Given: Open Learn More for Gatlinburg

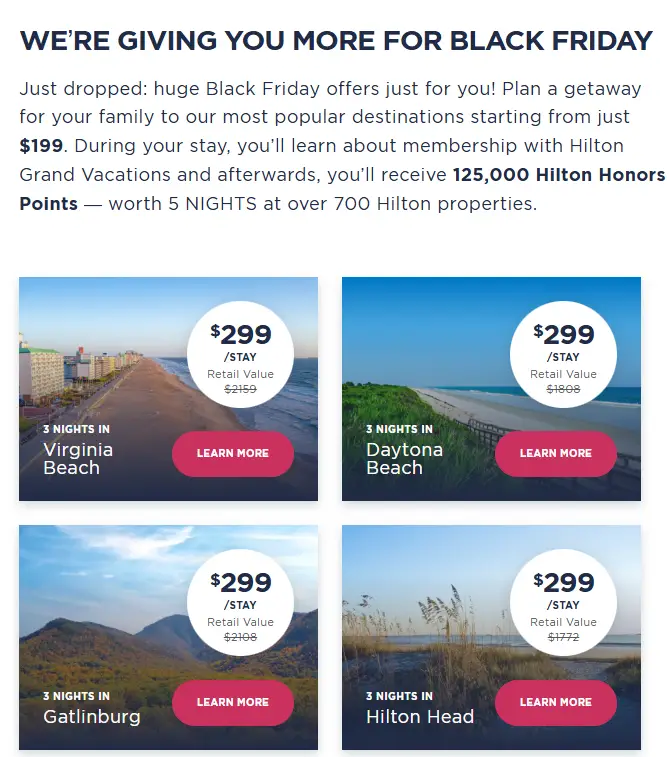Looking at the screenshot, I should pyautogui.click(x=232, y=702).
